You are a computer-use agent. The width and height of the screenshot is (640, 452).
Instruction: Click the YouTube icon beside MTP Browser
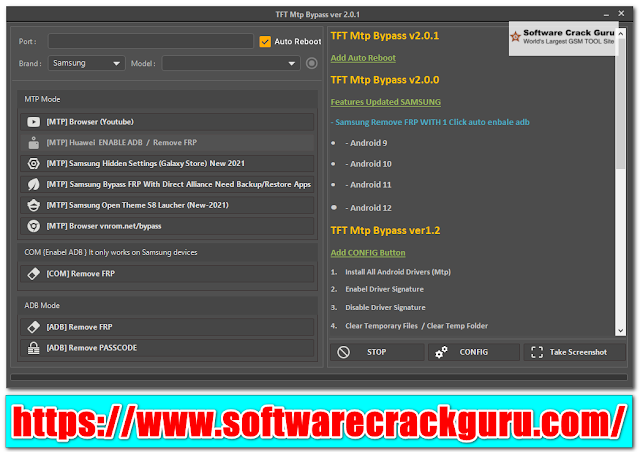pyautogui.click(x=33, y=122)
